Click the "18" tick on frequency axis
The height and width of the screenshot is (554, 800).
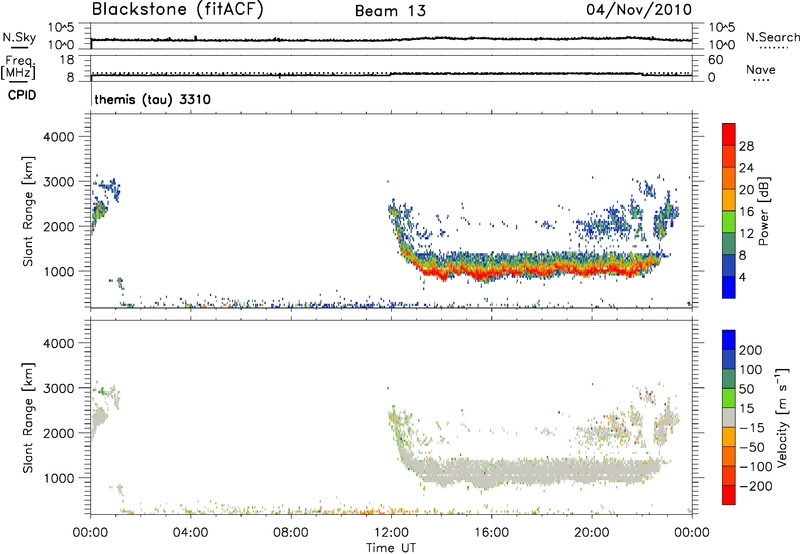click(67, 60)
